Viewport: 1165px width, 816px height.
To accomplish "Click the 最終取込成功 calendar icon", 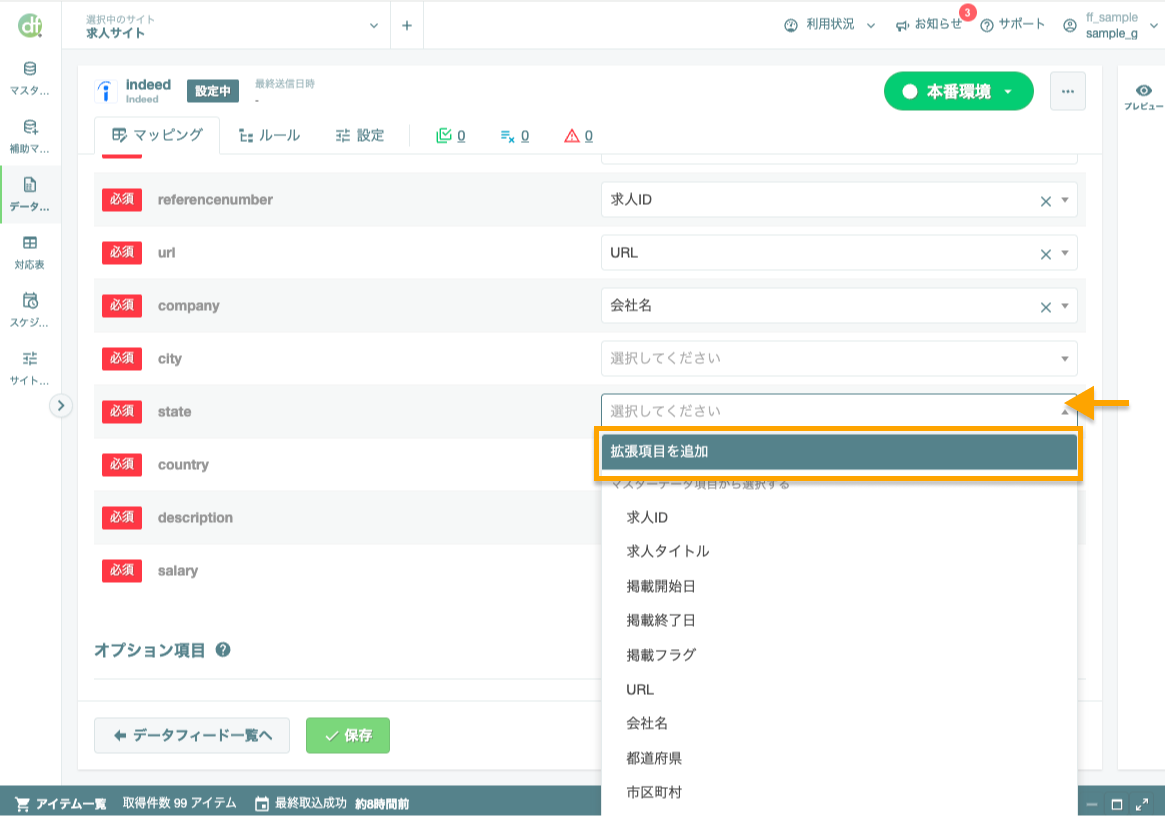I will pos(262,803).
